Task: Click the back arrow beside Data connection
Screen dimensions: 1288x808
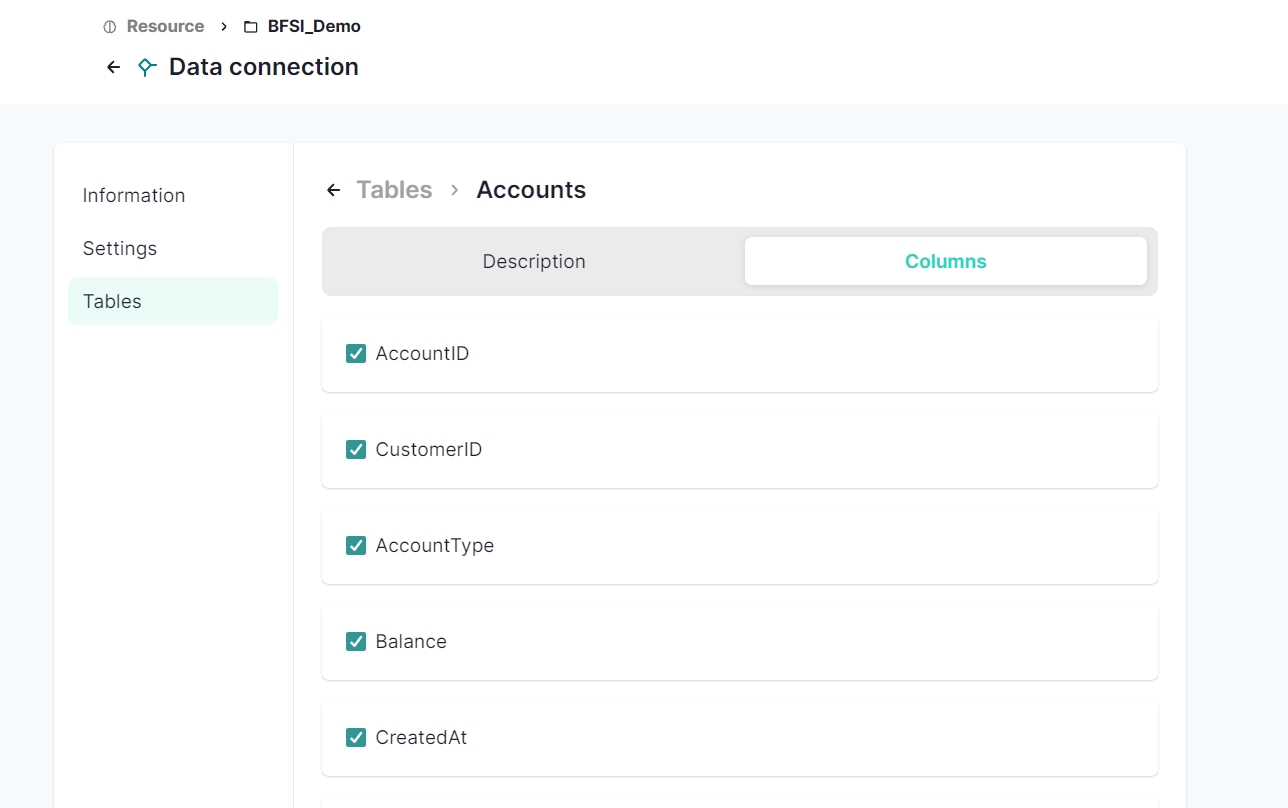Action: [x=113, y=67]
